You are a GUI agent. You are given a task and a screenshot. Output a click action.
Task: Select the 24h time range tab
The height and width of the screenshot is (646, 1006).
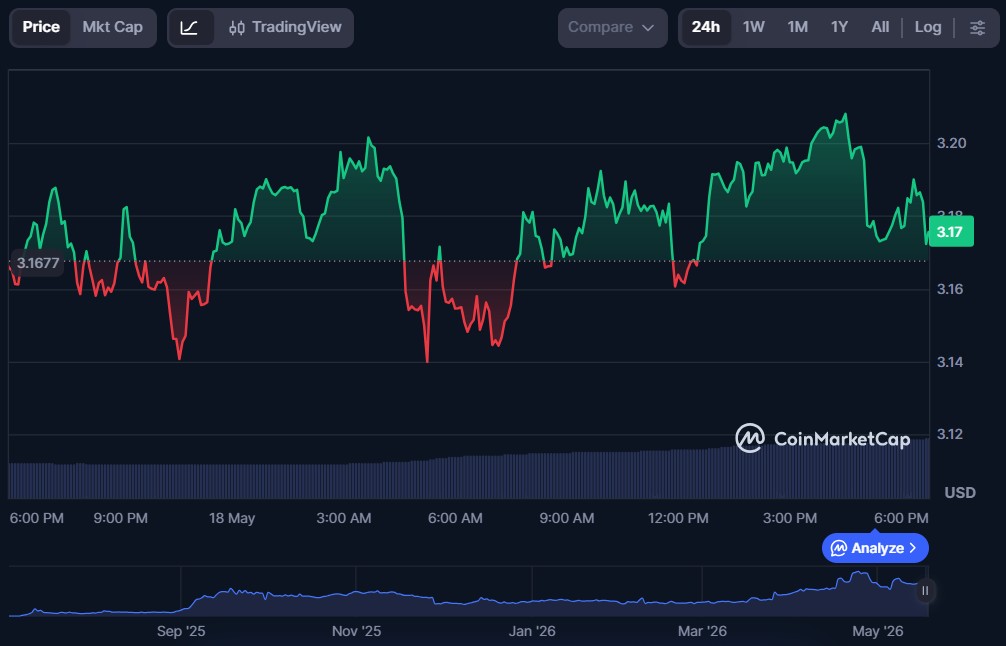click(x=706, y=27)
